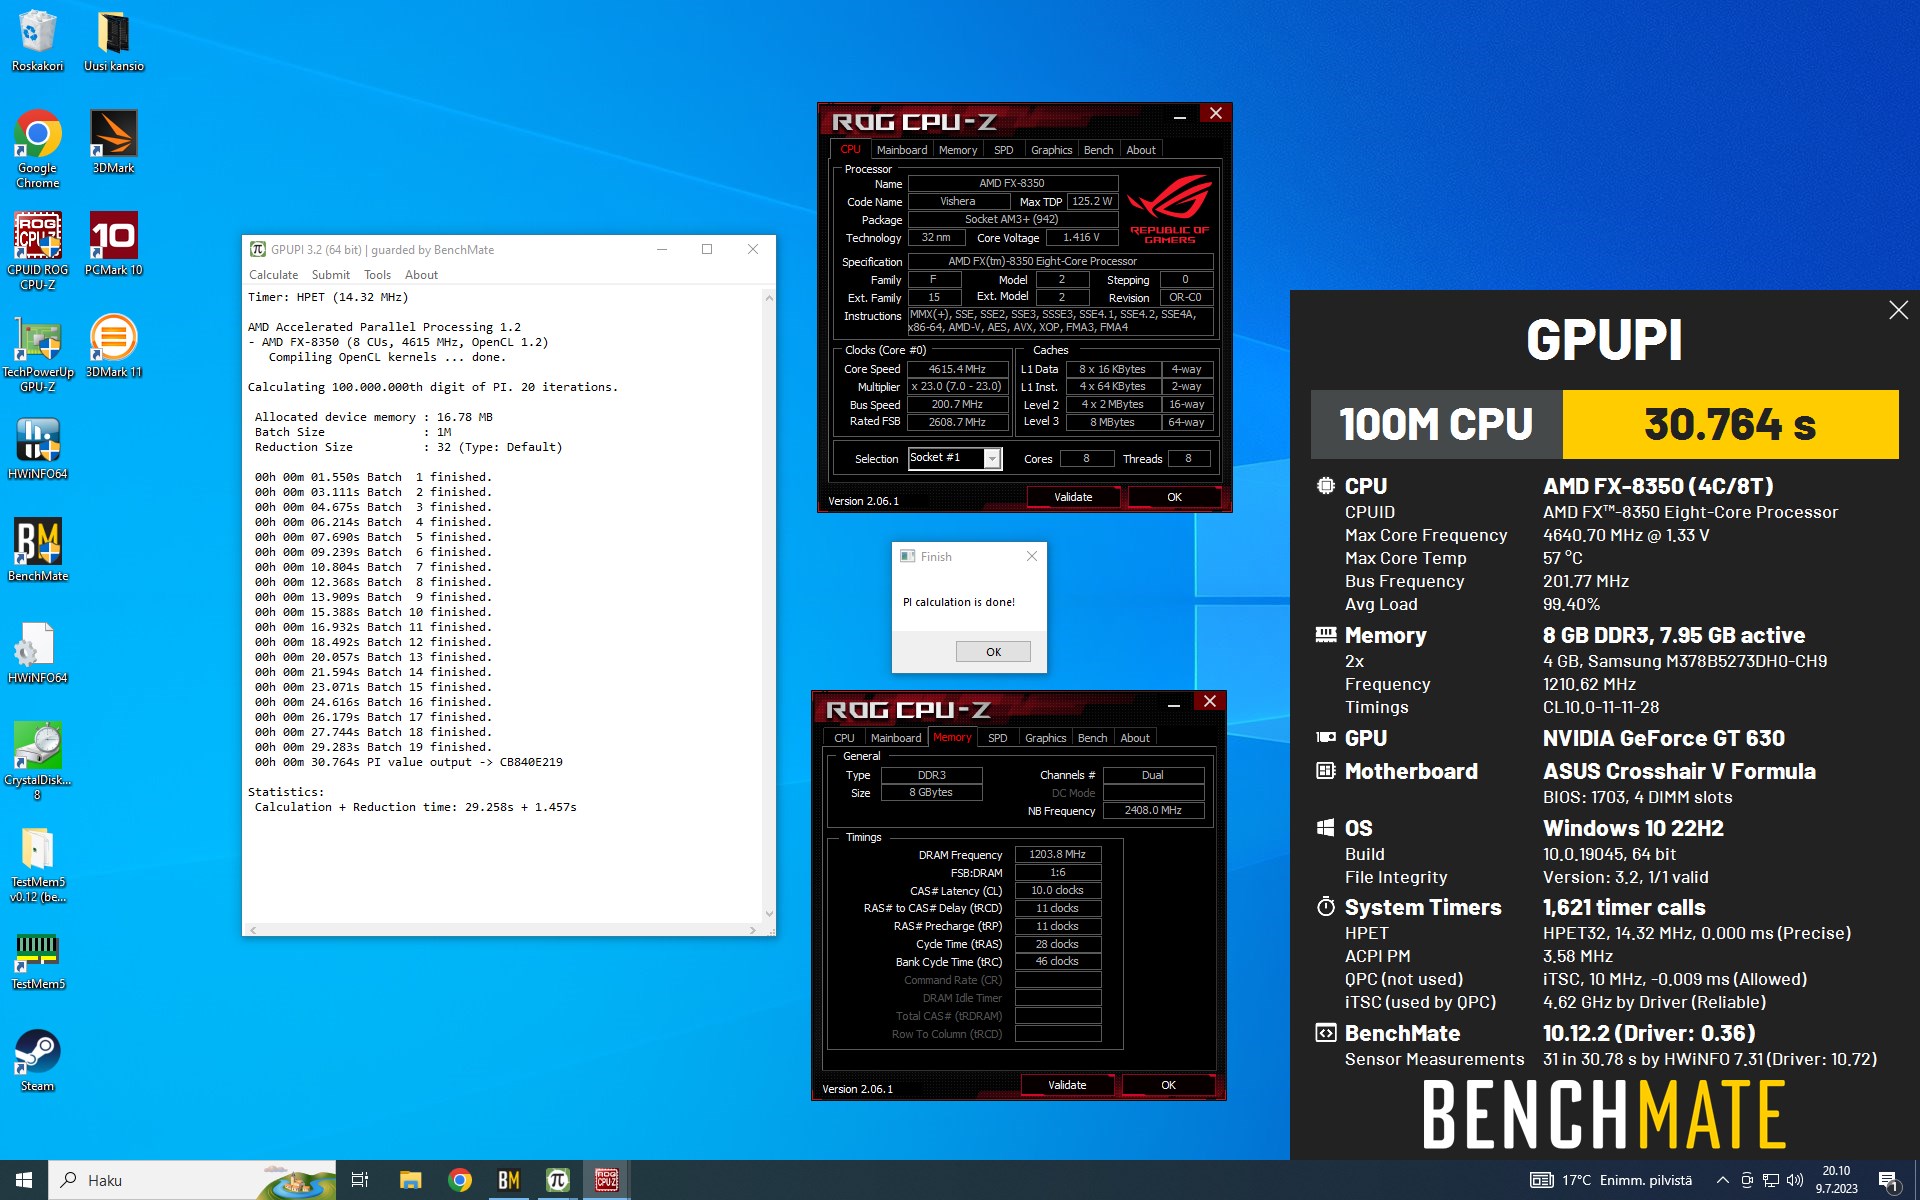
Task: Switch to CPU tab in bottom CPU-Z
Action: pos(845,738)
